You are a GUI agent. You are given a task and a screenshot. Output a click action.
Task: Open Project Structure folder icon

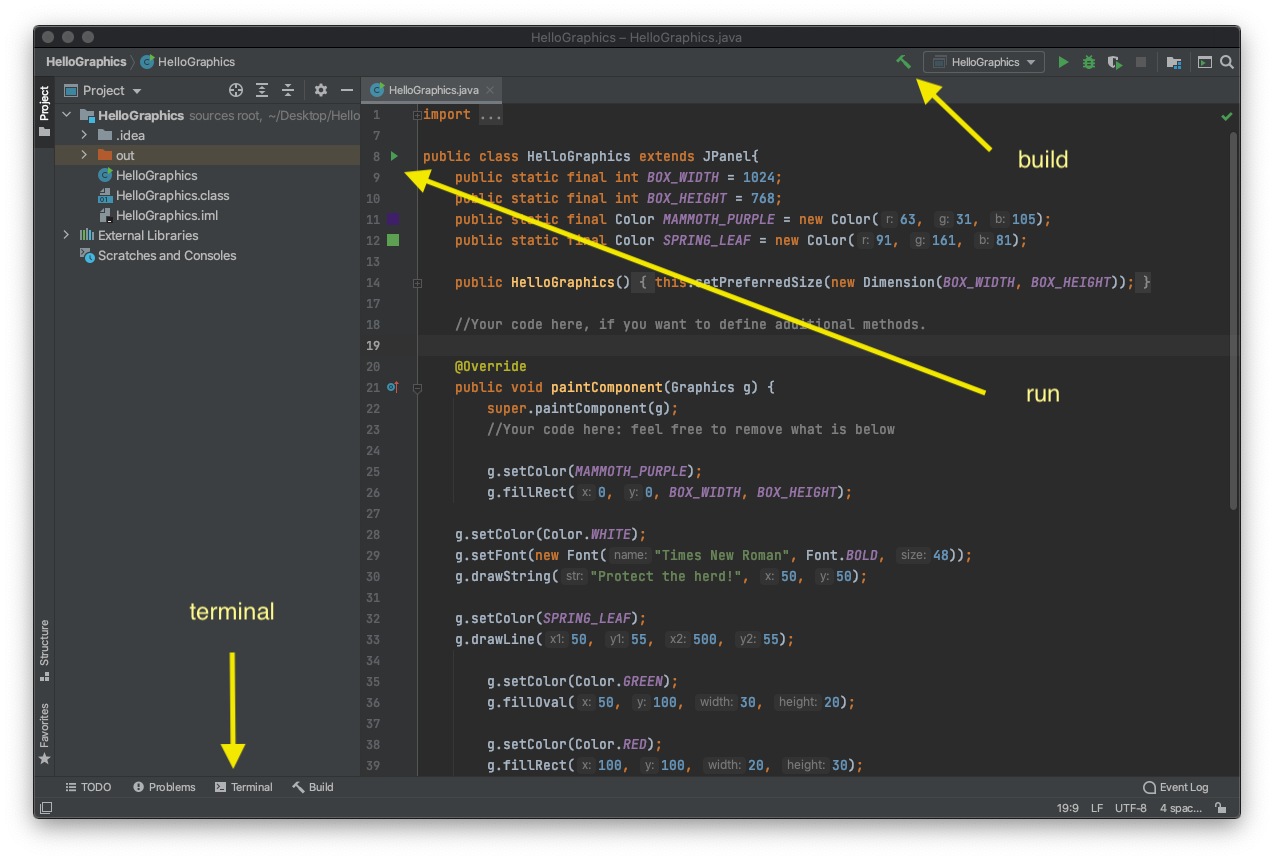coord(1174,62)
